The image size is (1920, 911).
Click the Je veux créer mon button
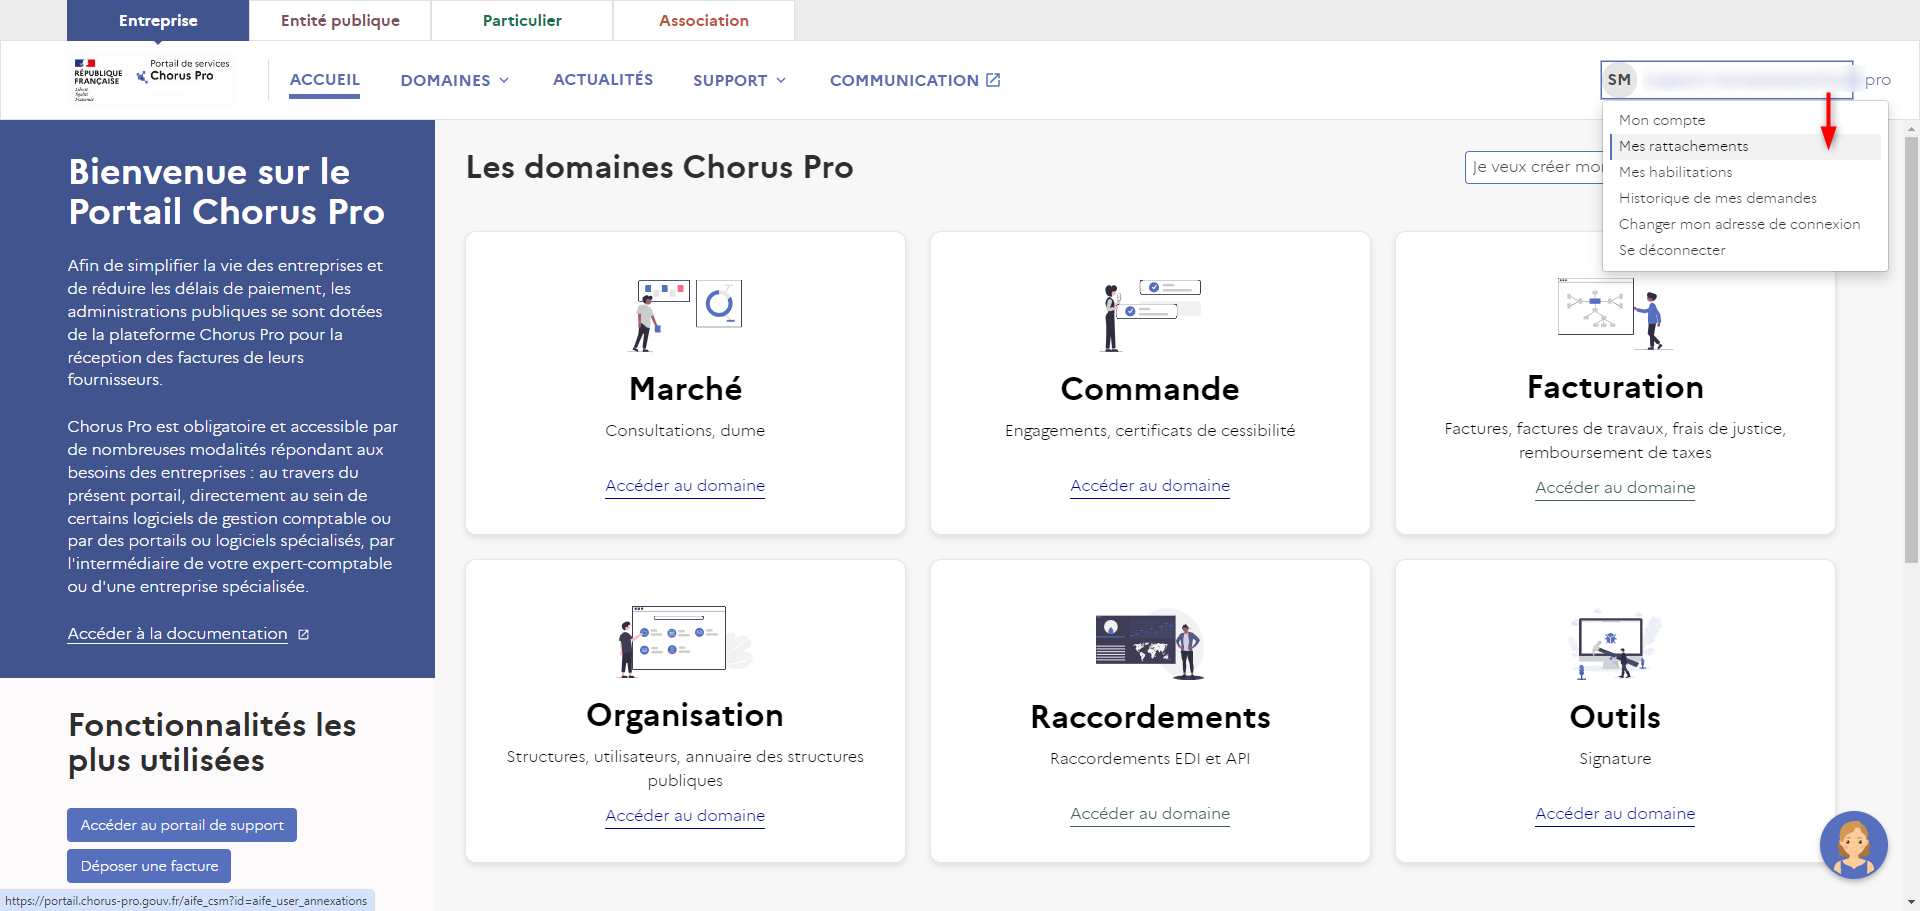[1534, 167]
